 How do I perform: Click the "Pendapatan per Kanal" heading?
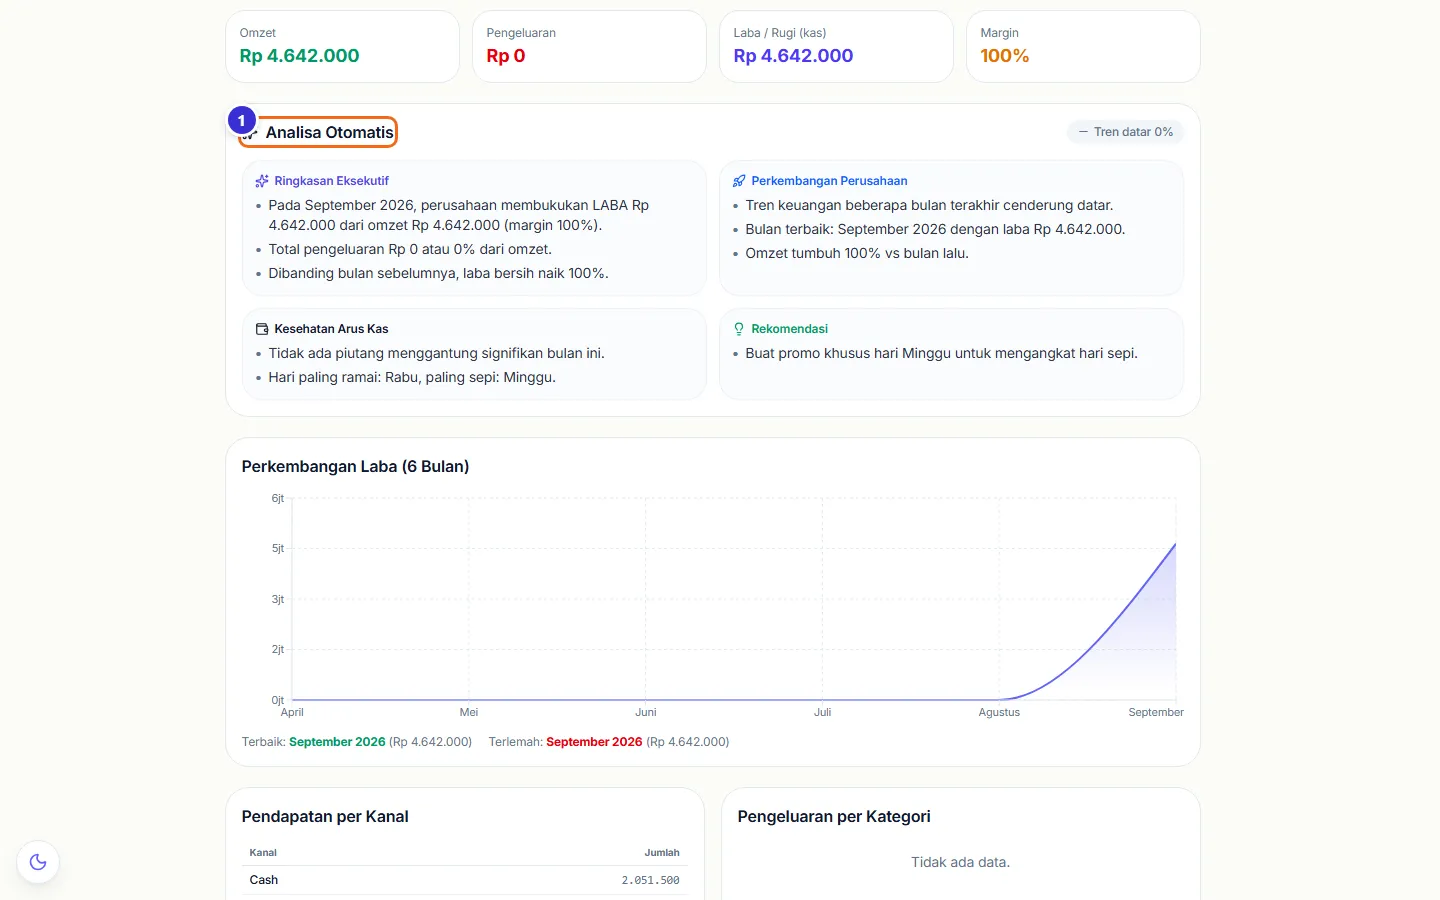[325, 816]
